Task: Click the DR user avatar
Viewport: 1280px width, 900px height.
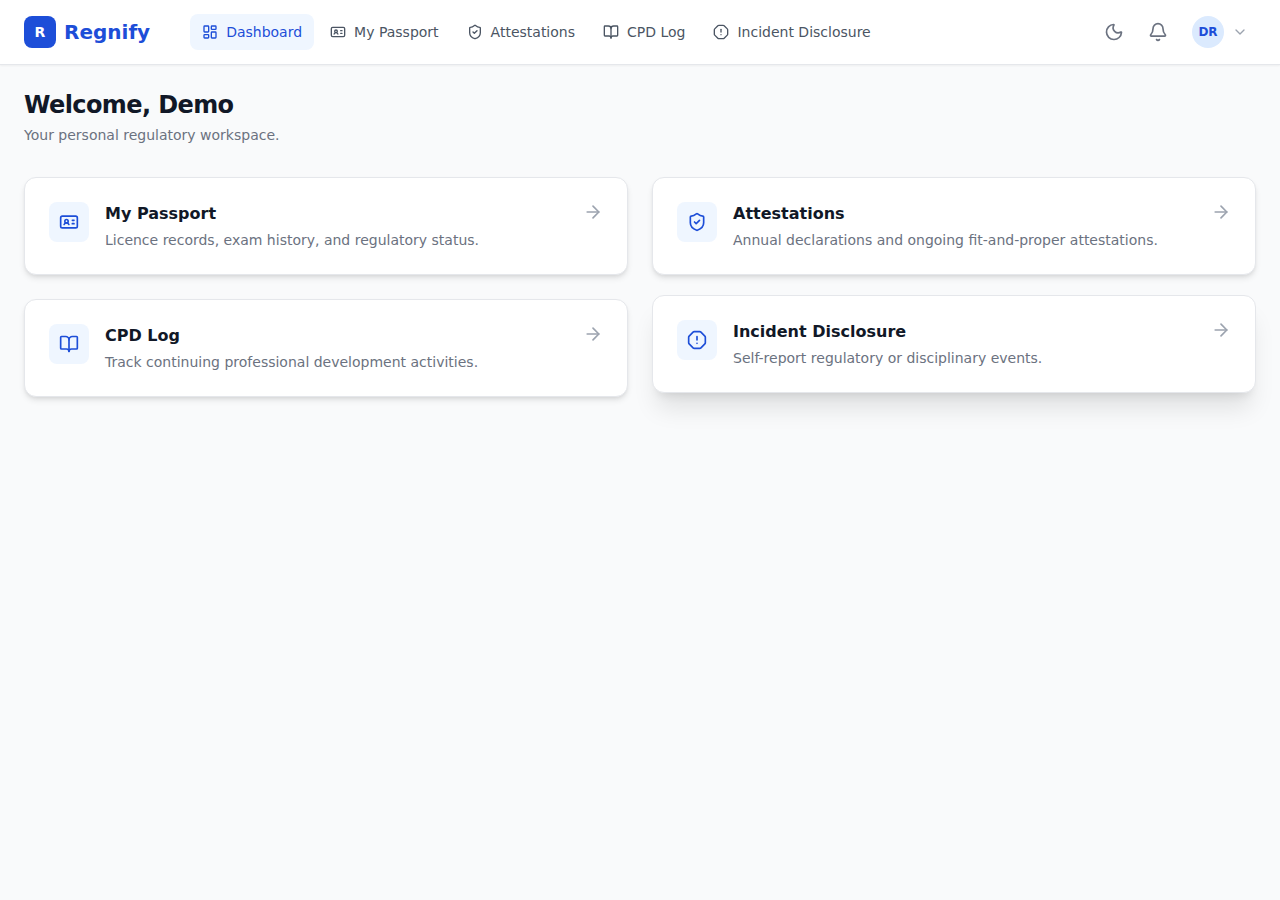Action: point(1208,32)
